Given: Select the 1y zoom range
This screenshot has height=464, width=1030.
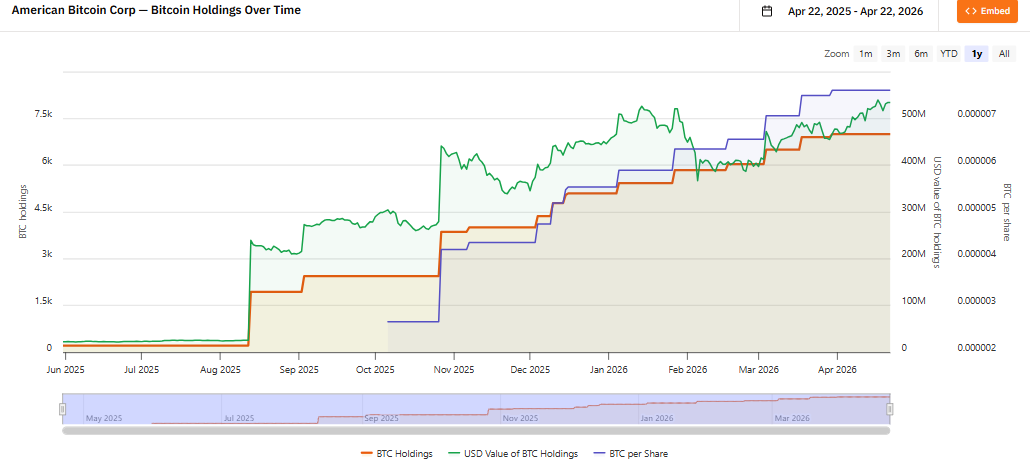Looking at the screenshot, I should pos(977,54).
